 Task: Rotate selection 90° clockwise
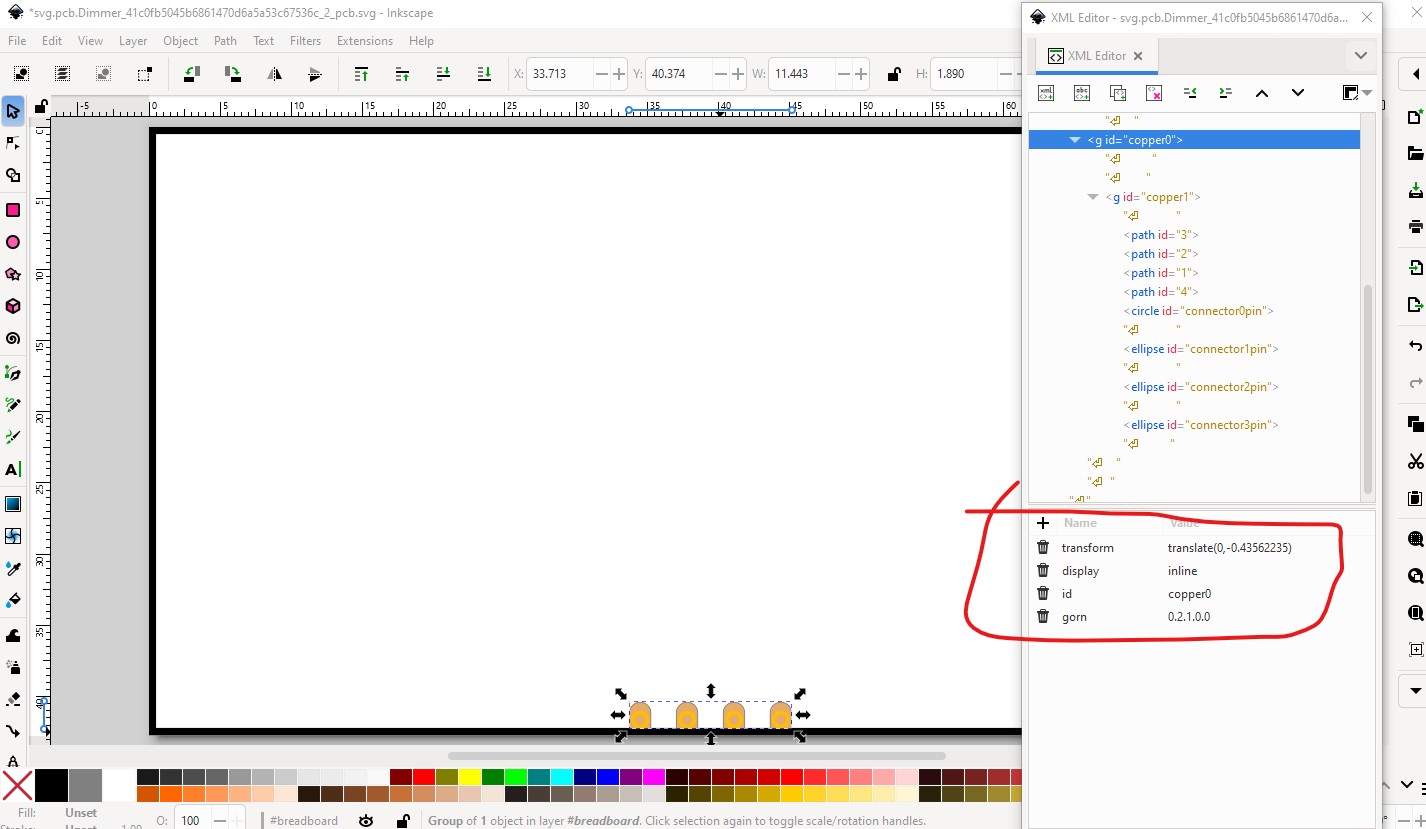pos(232,74)
